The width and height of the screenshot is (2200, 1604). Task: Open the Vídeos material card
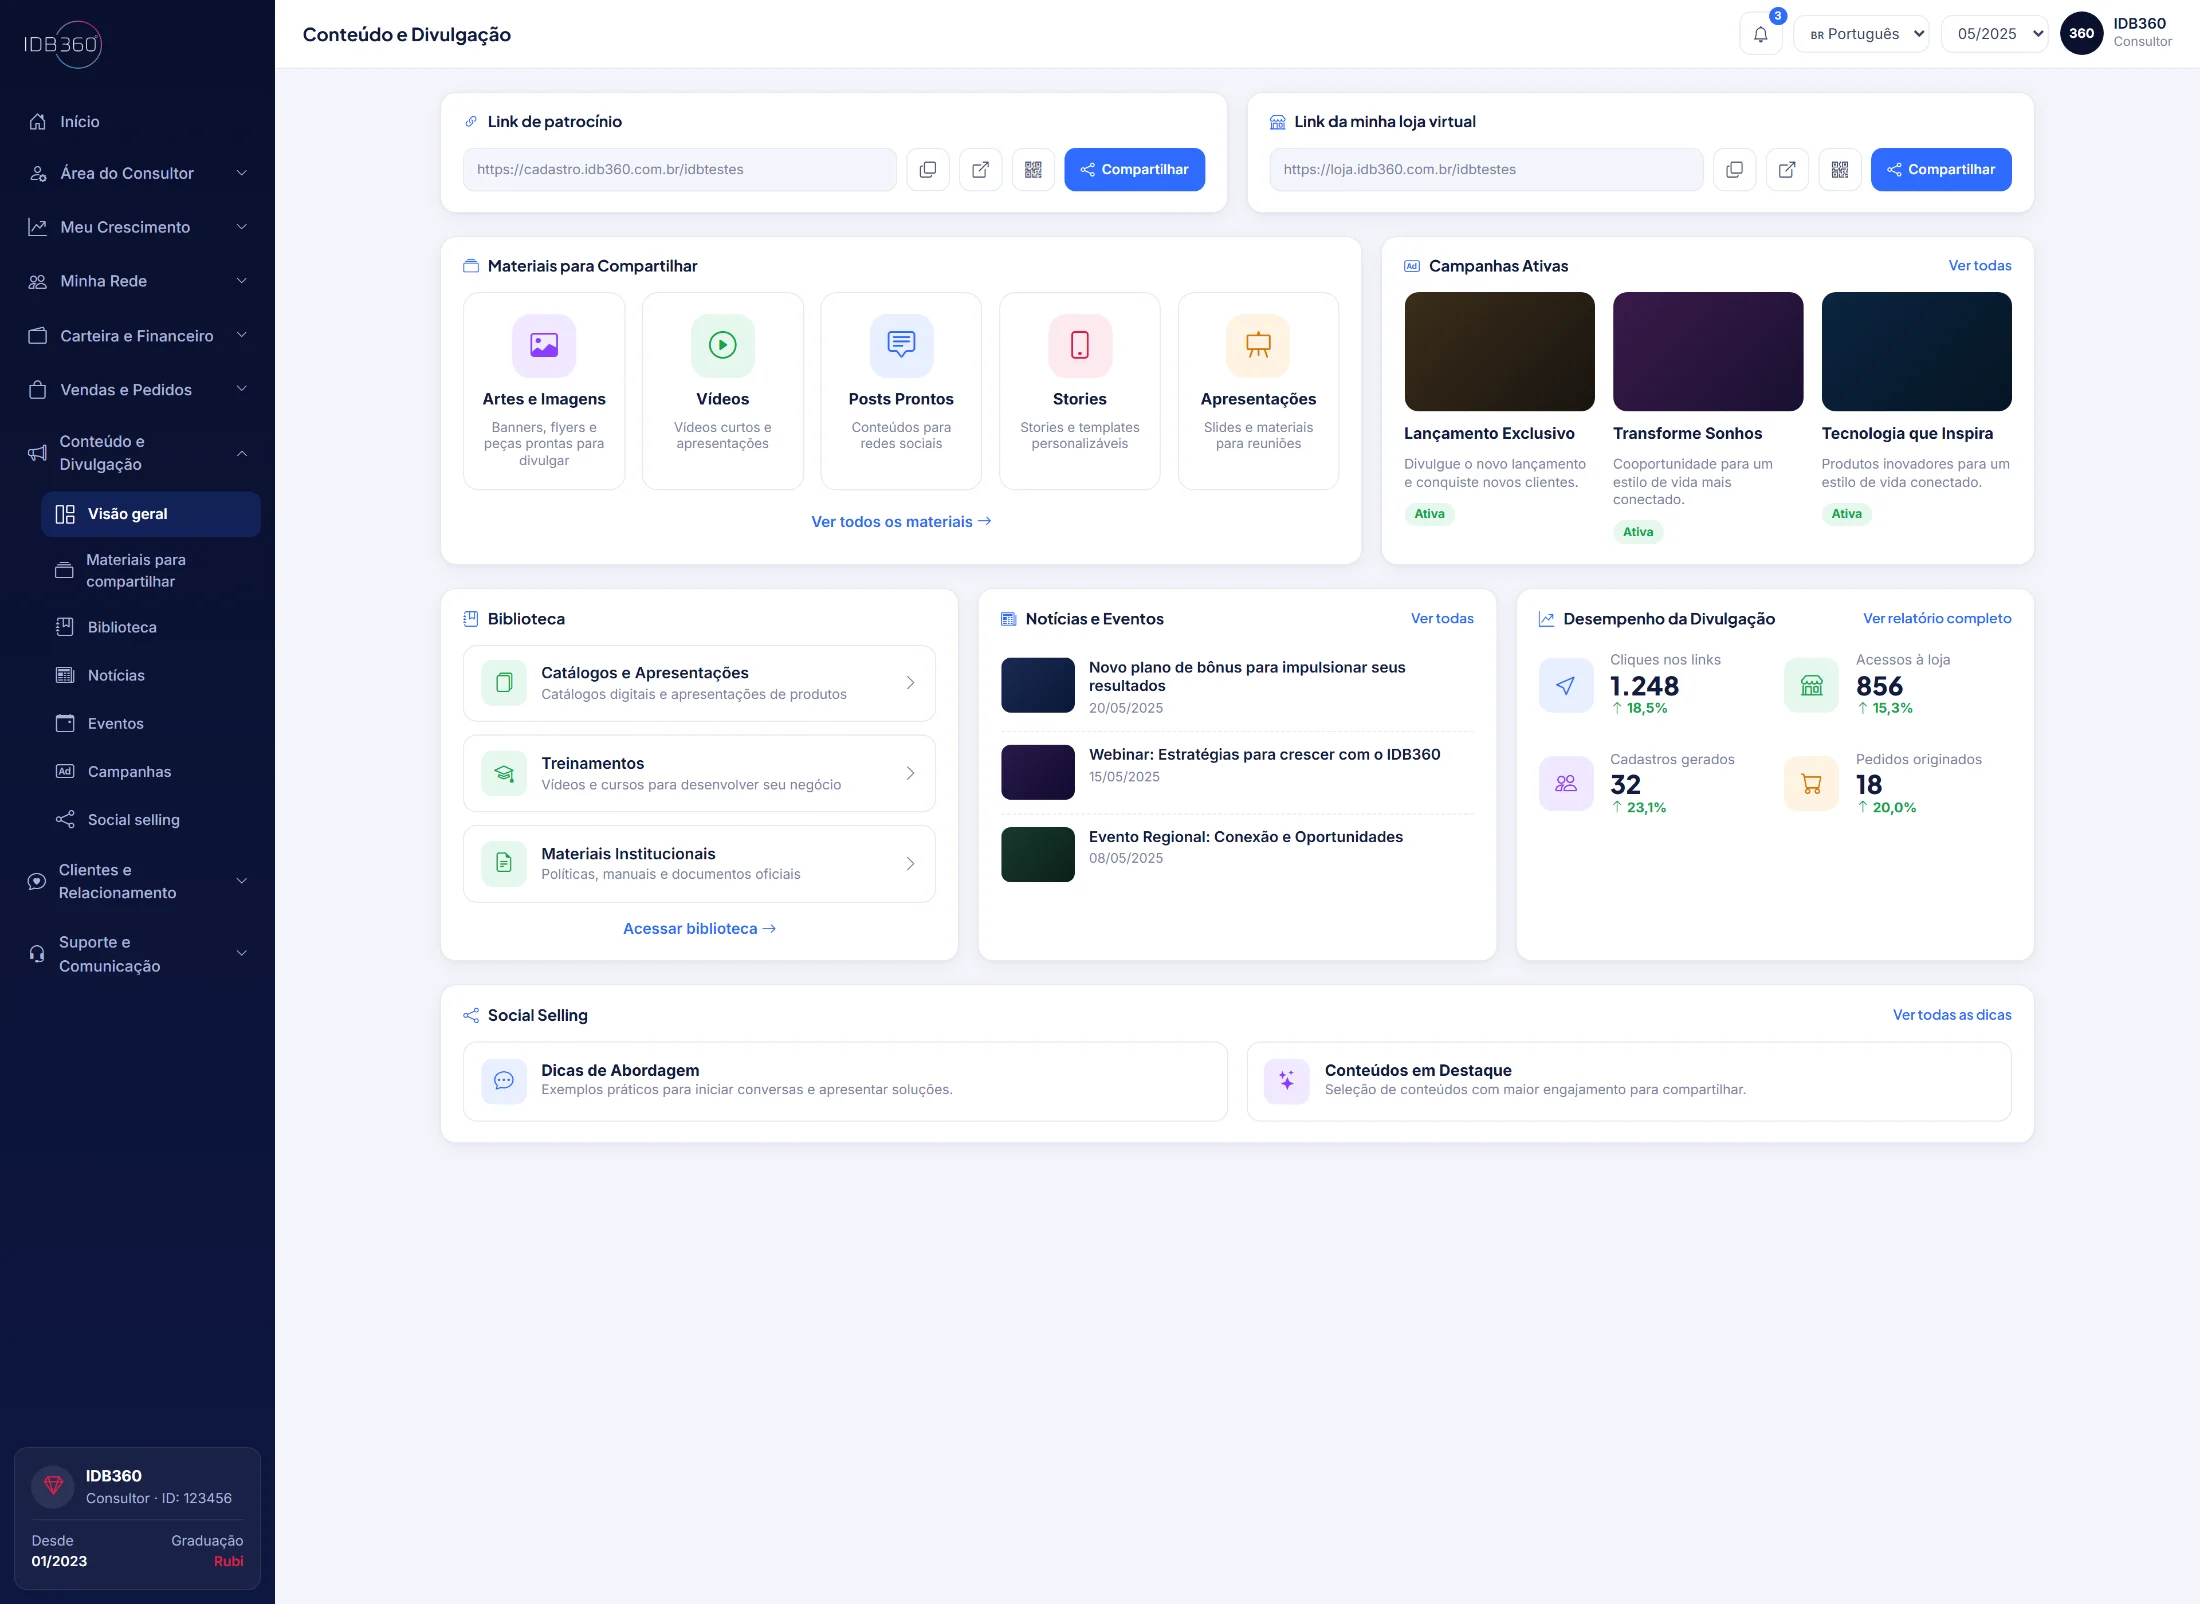click(x=723, y=391)
